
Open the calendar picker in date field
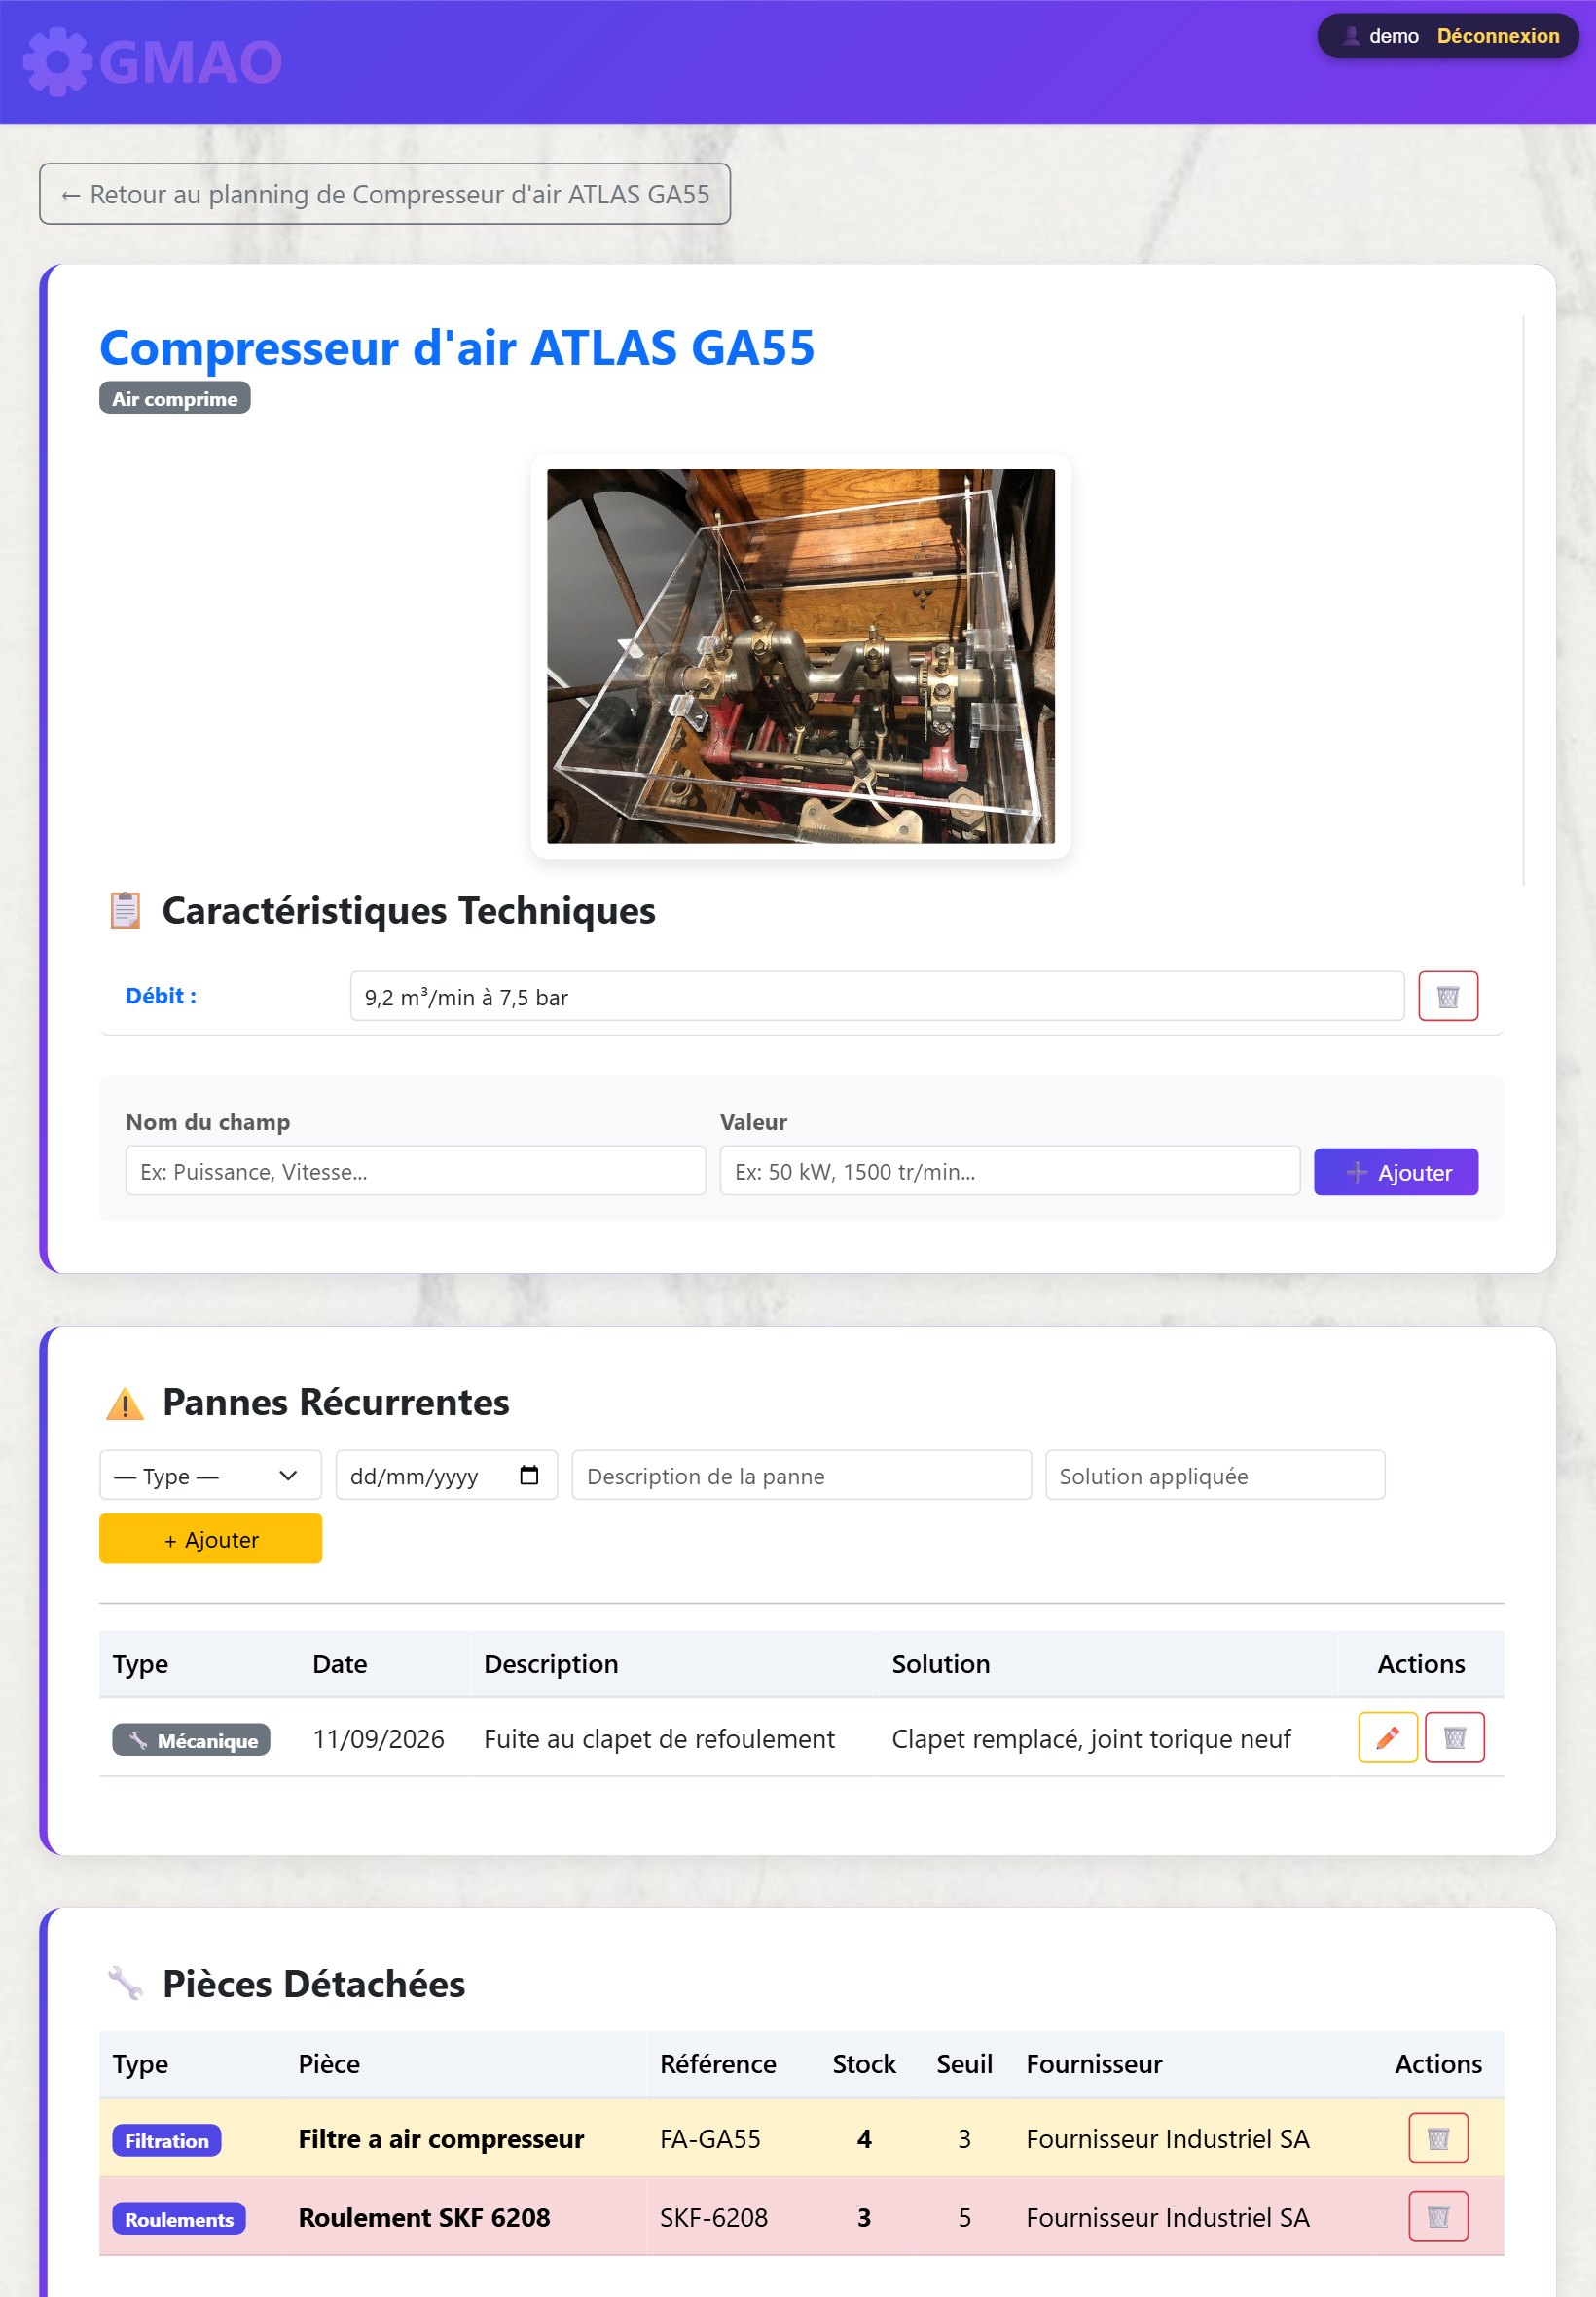pyautogui.click(x=529, y=1475)
